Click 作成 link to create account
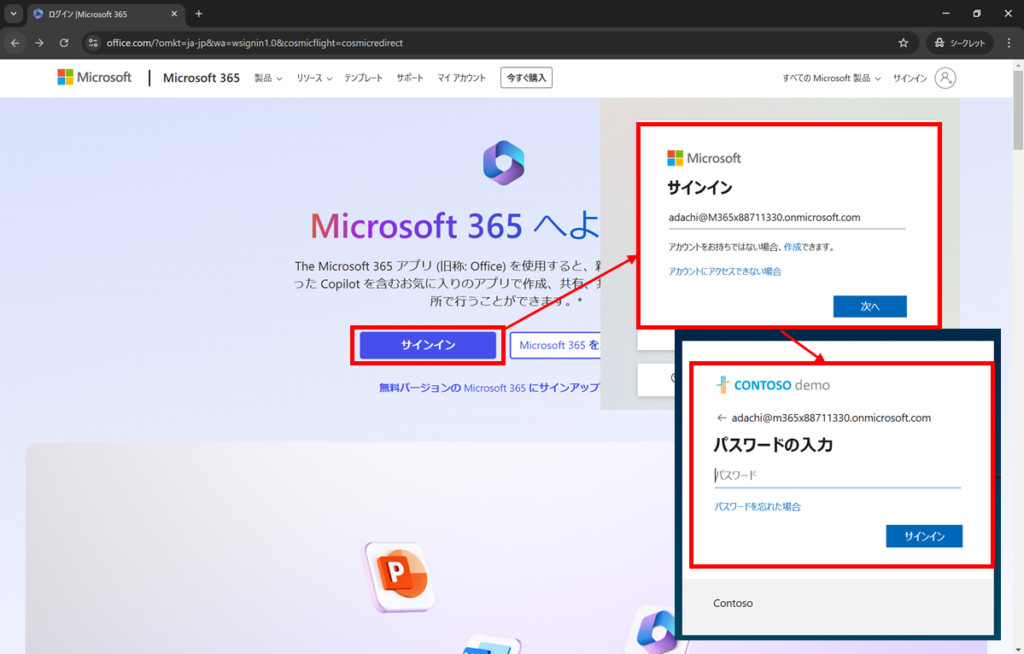Screen dimensions: 1024x654 [792, 247]
